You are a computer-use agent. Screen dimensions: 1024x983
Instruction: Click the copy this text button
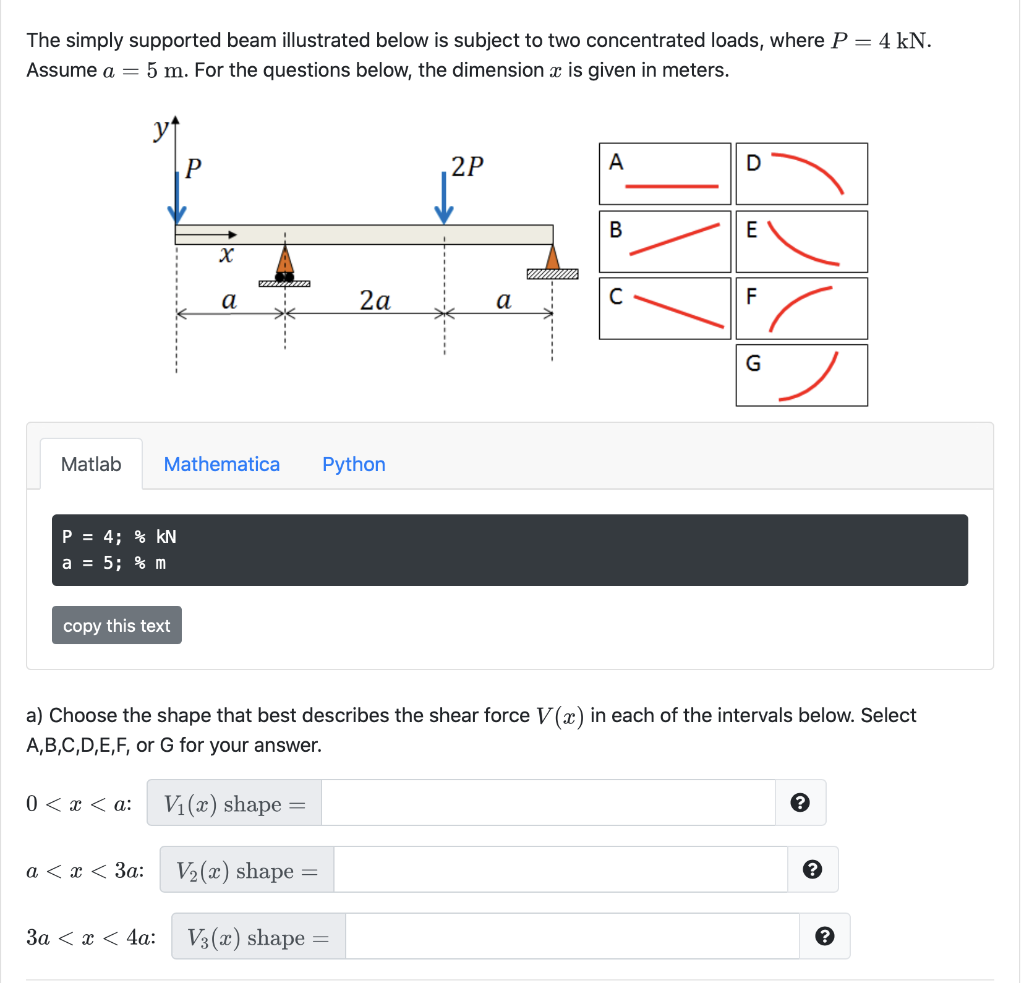[x=116, y=624]
